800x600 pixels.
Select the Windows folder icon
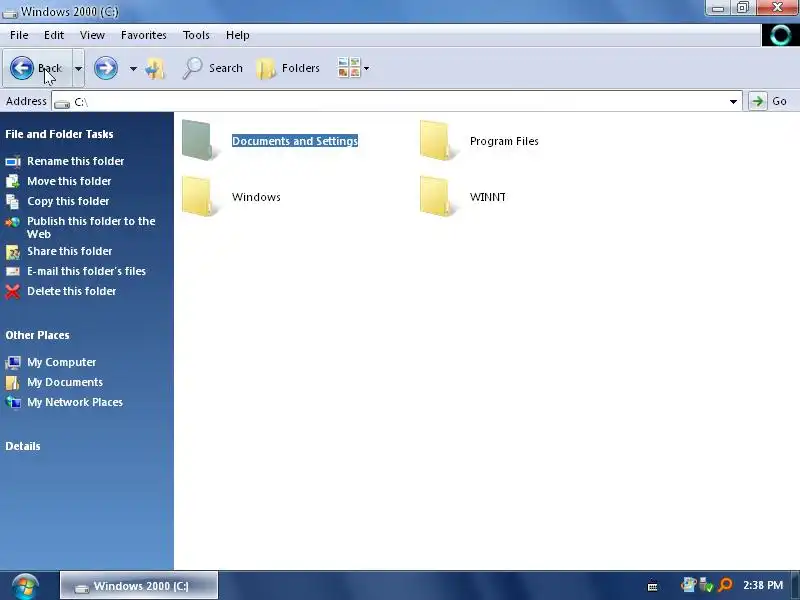coord(199,196)
